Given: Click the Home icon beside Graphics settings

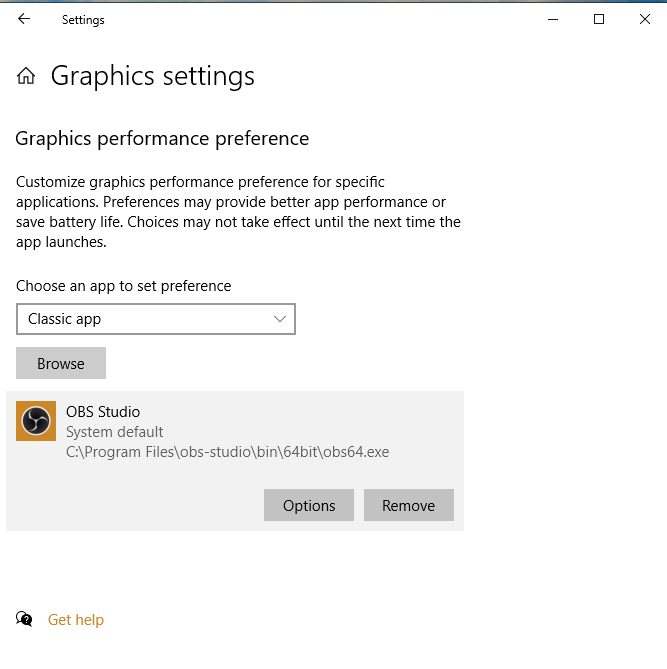Looking at the screenshot, I should 26,76.
